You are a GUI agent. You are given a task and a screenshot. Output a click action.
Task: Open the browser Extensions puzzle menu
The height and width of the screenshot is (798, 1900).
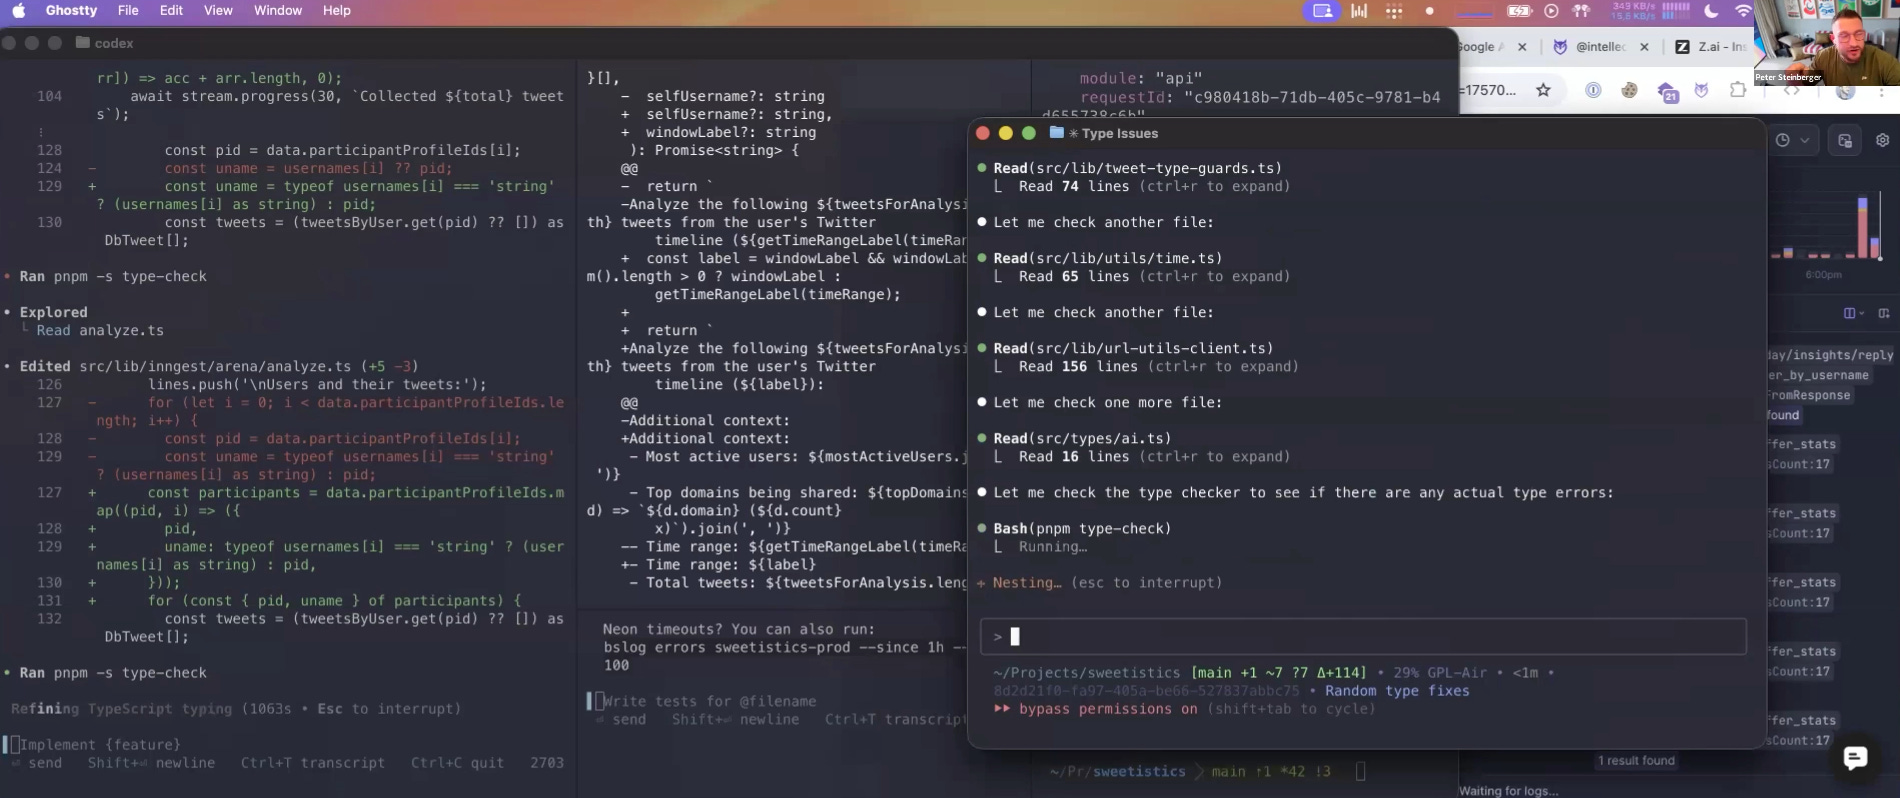1738,90
